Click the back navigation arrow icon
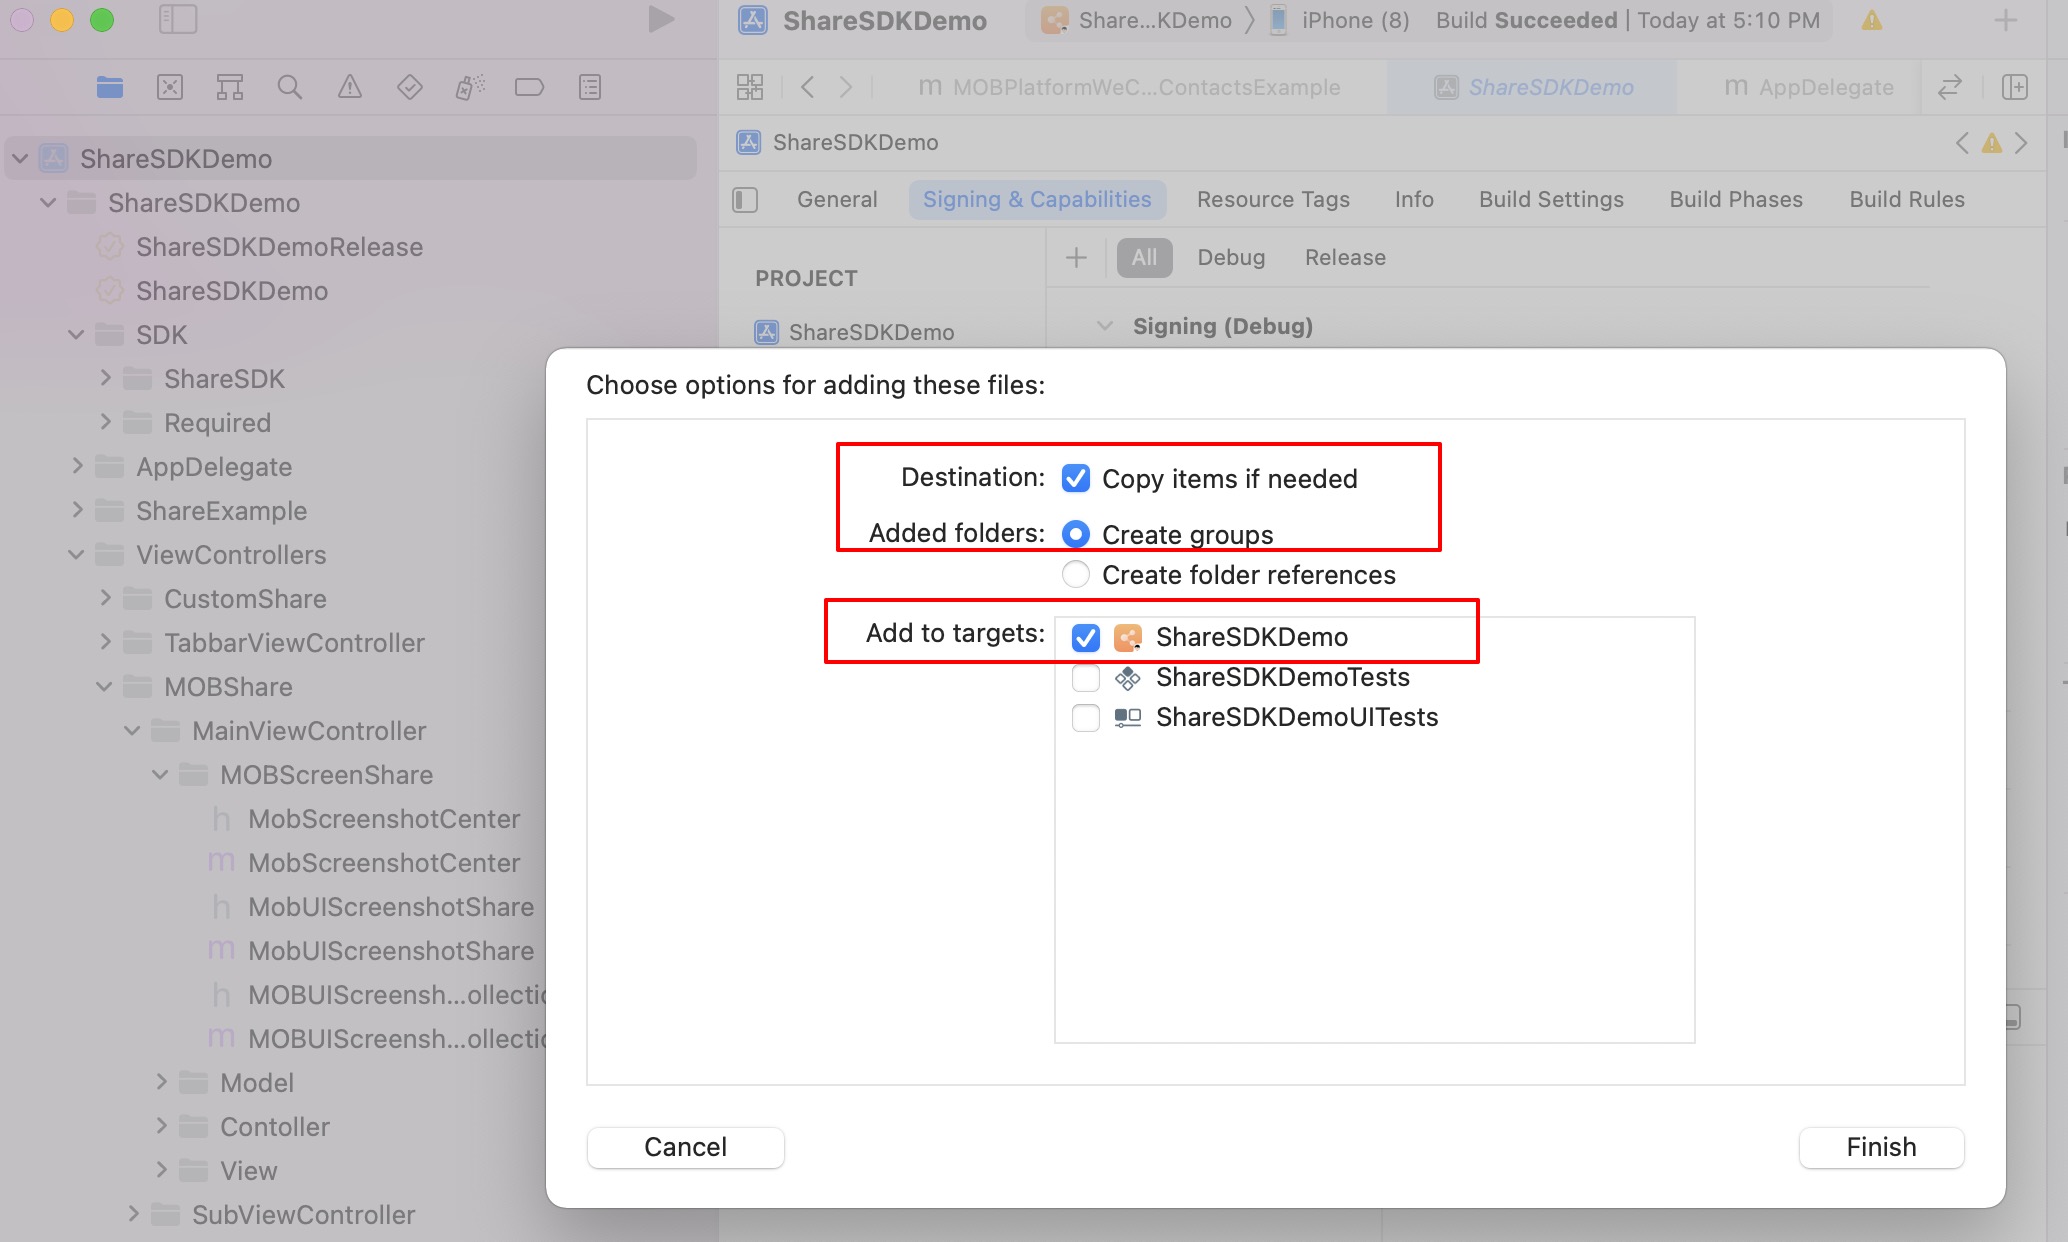Image resolution: width=2068 pixels, height=1242 pixels. tap(808, 87)
